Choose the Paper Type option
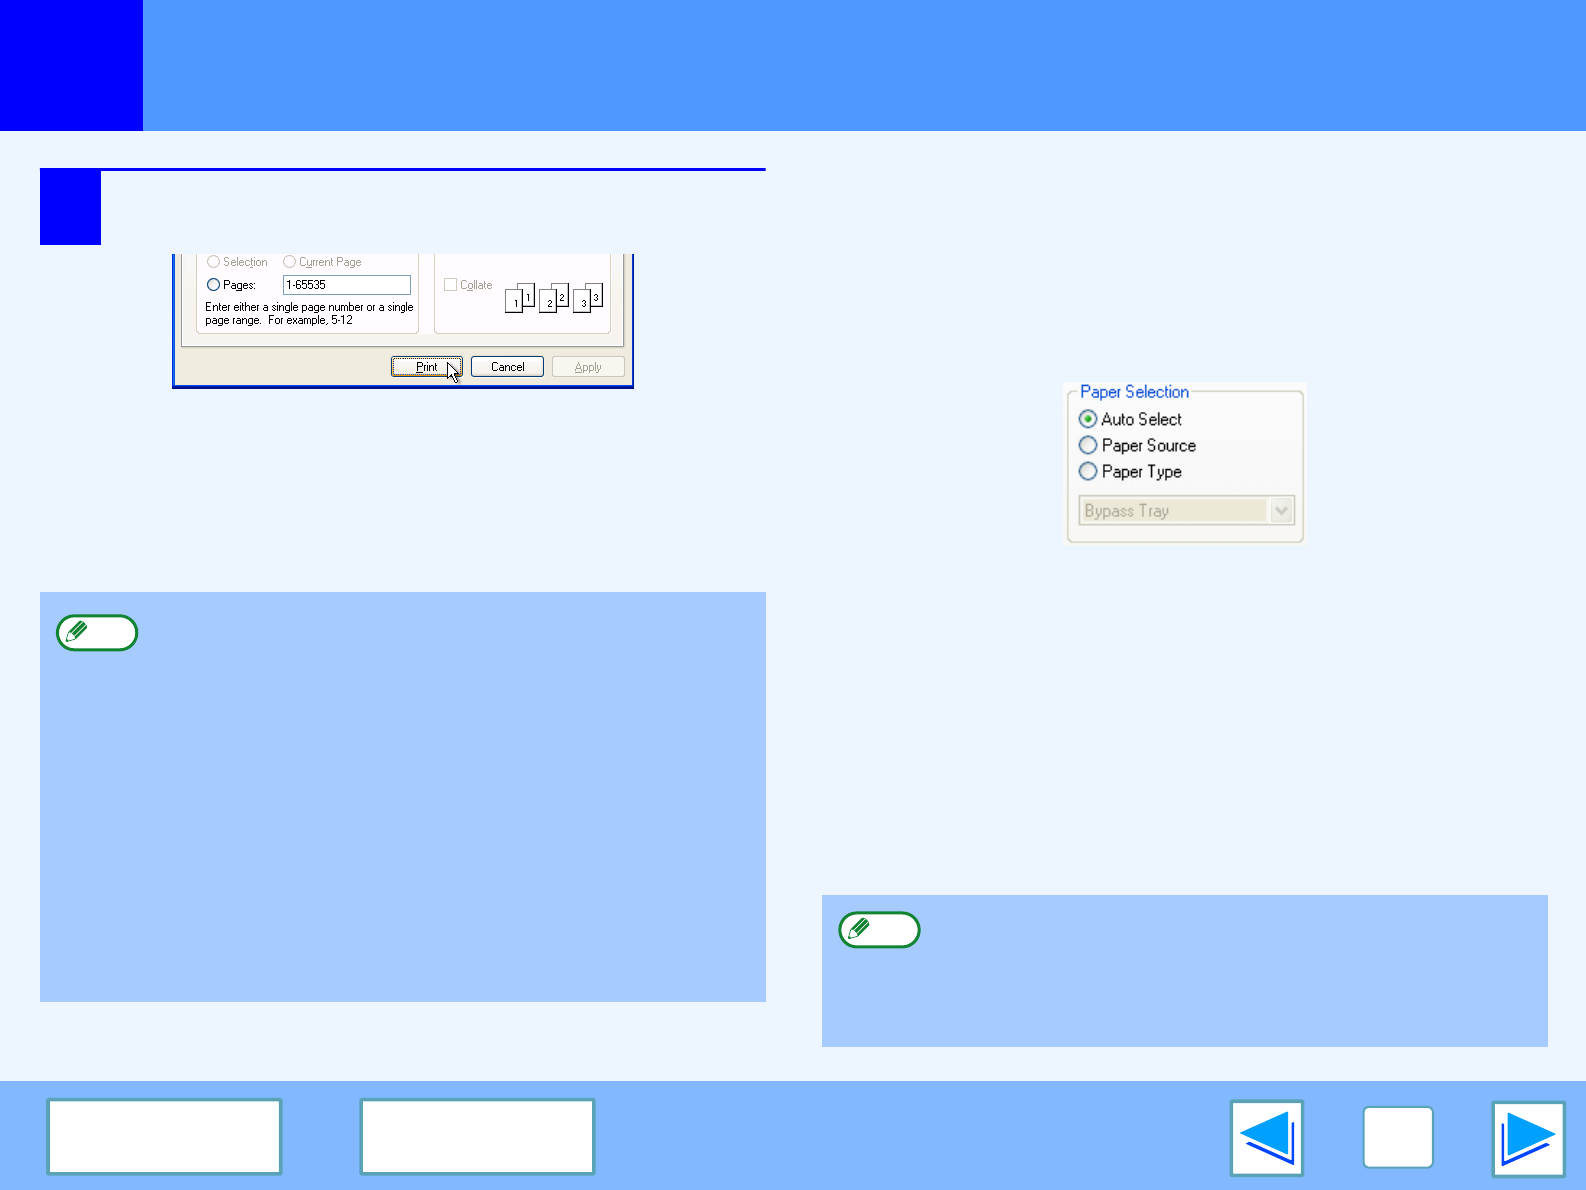This screenshot has height=1190, width=1586. tap(1088, 471)
